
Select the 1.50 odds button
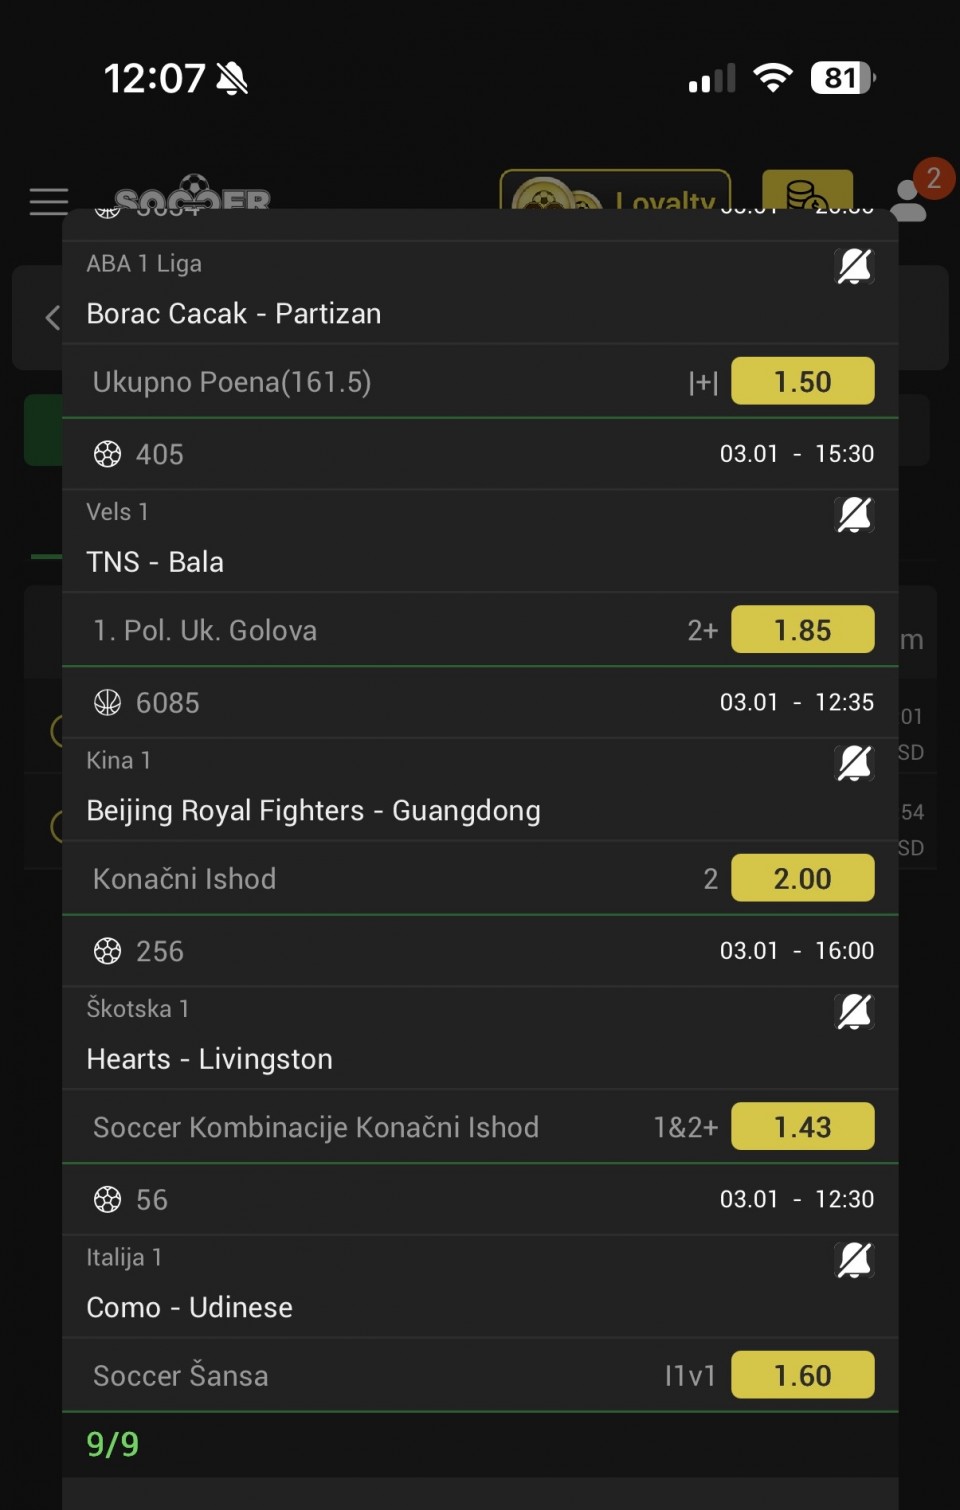pos(802,381)
